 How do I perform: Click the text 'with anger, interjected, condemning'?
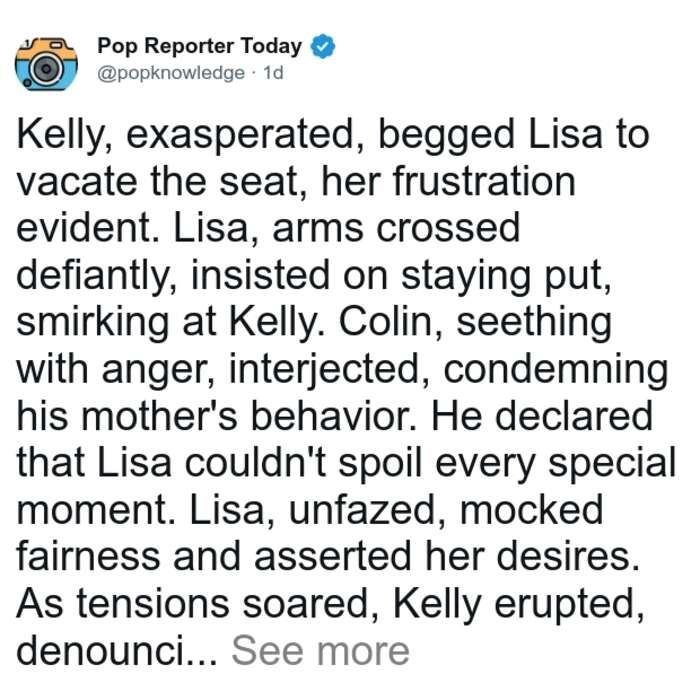pos(342,371)
